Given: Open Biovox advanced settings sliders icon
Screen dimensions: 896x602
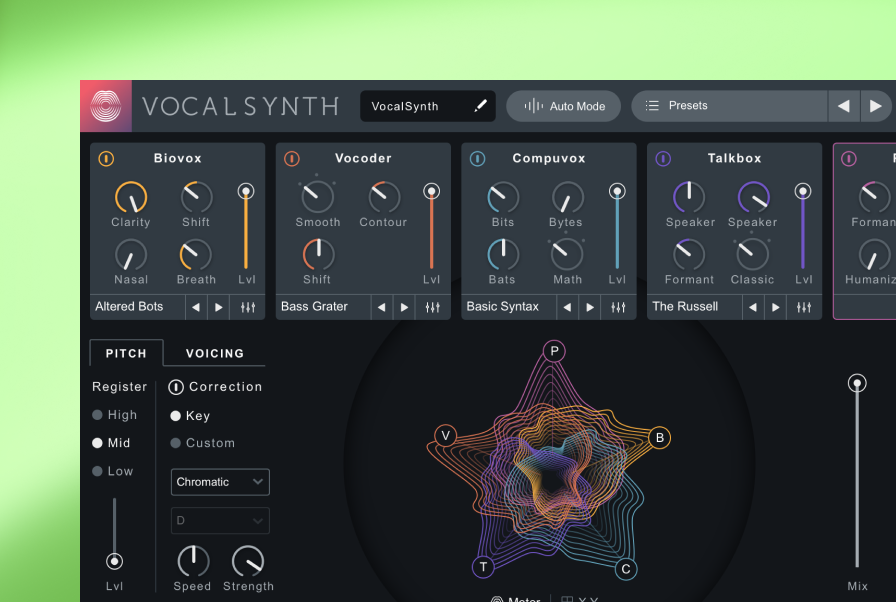Looking at the screenshot, I should tap(248, 307).
